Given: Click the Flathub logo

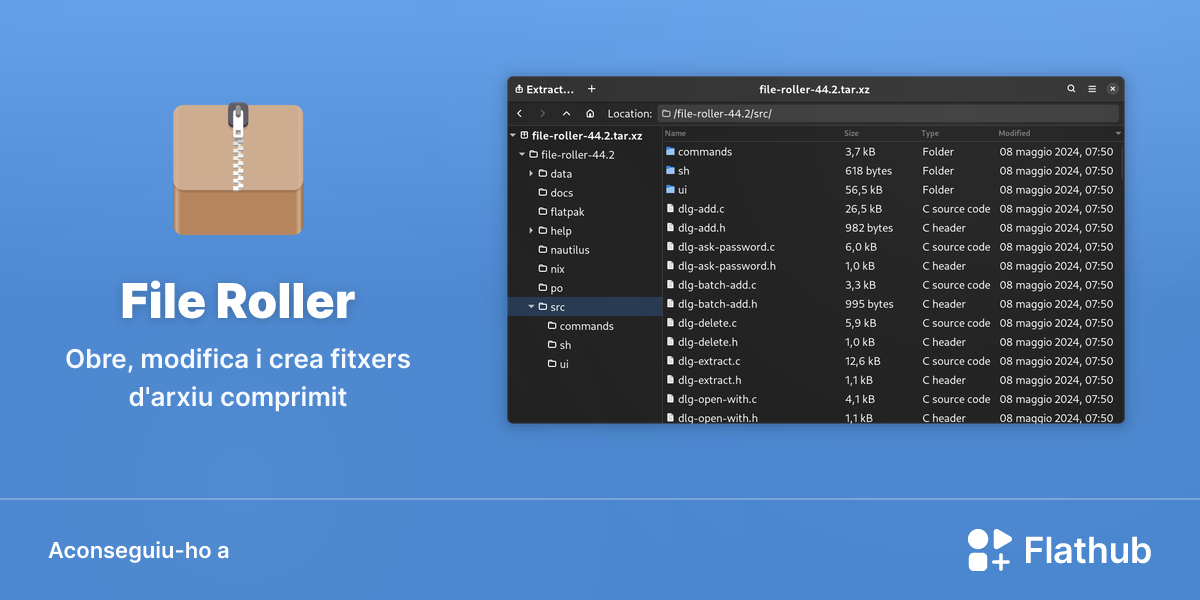Looking at the screenshot, I should click(1059, 550).
